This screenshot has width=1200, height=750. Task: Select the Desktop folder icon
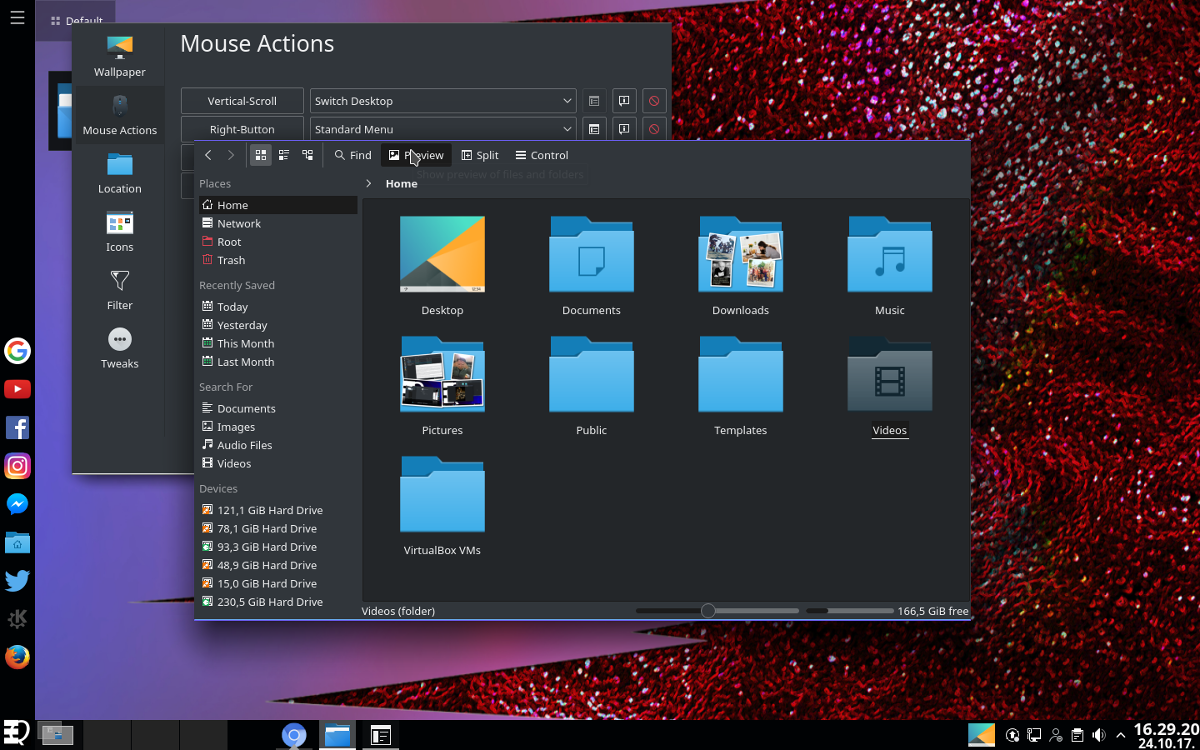click(442, 254)
